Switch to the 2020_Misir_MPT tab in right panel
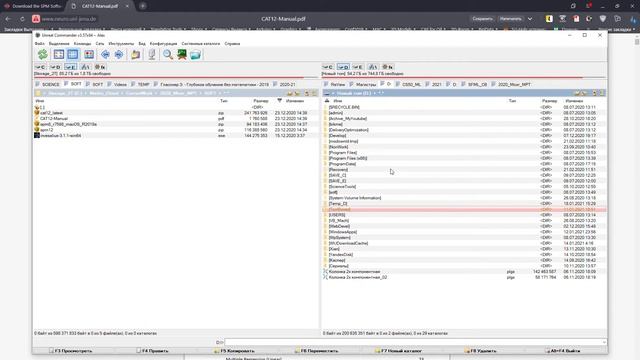The height and width of the screenshot is (360, 640). pyautogui.click(x=511, y=84)
